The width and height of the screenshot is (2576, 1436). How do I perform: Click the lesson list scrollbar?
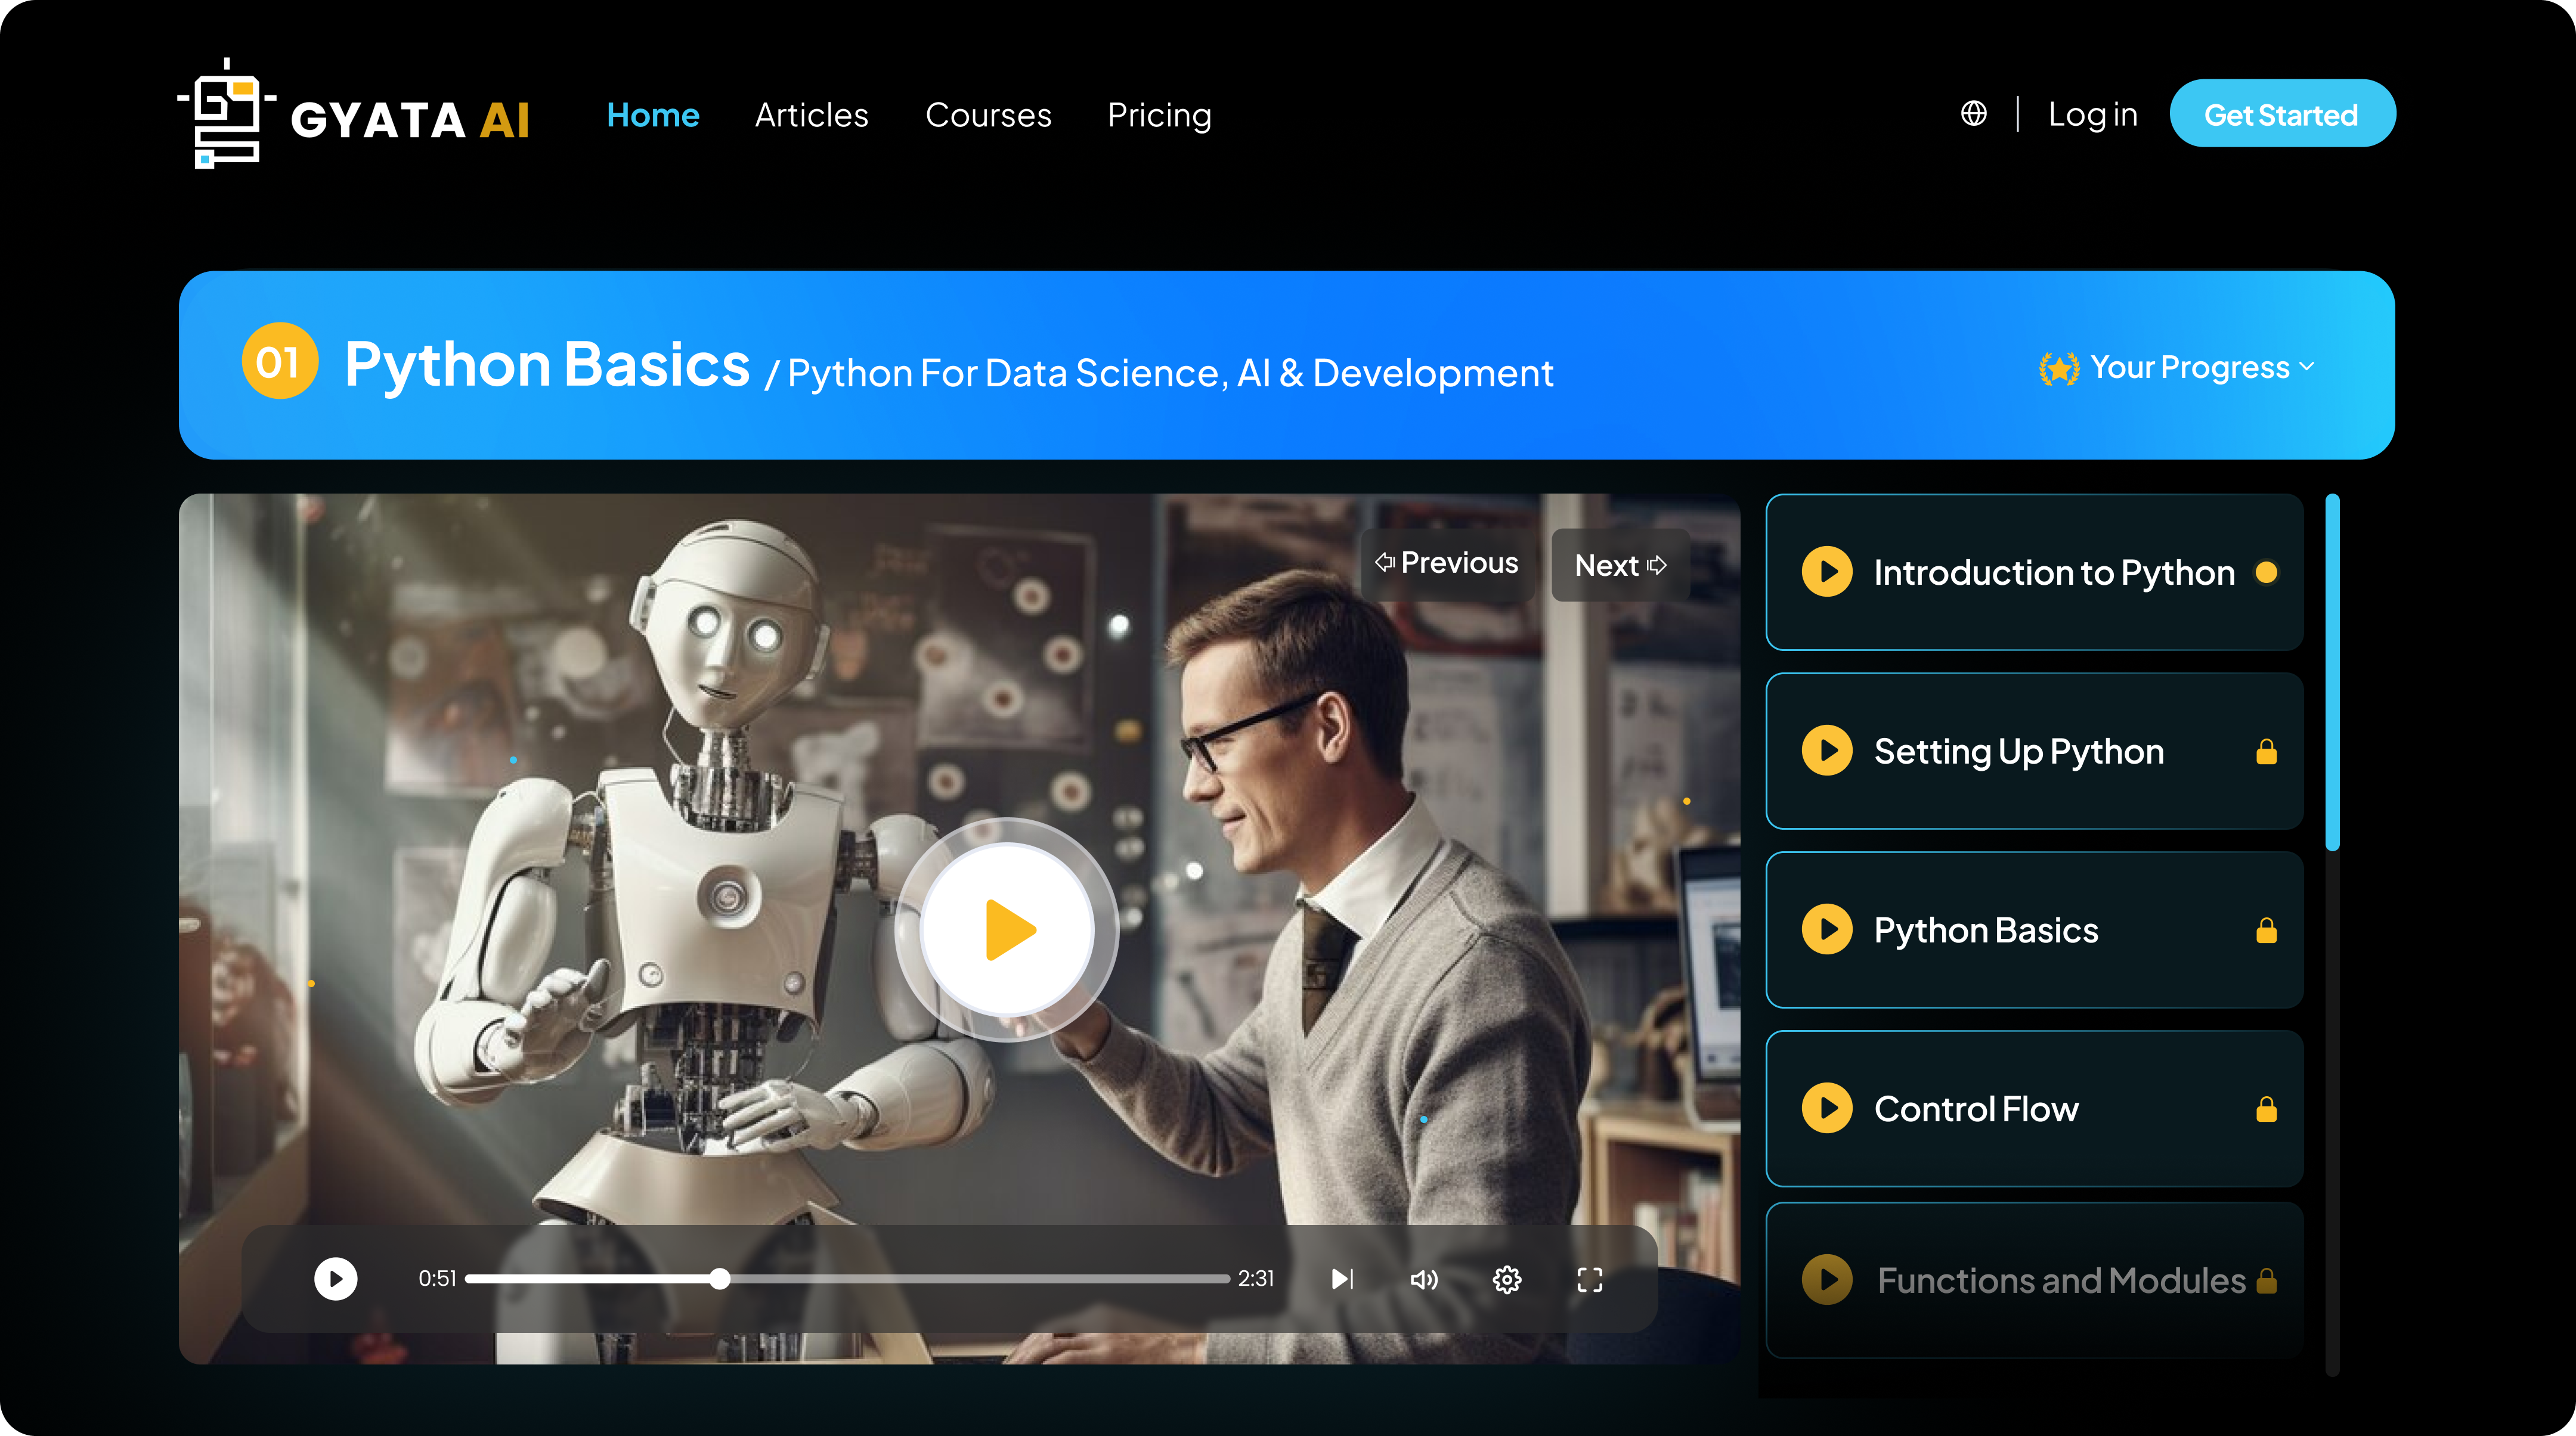point(2332,672)
